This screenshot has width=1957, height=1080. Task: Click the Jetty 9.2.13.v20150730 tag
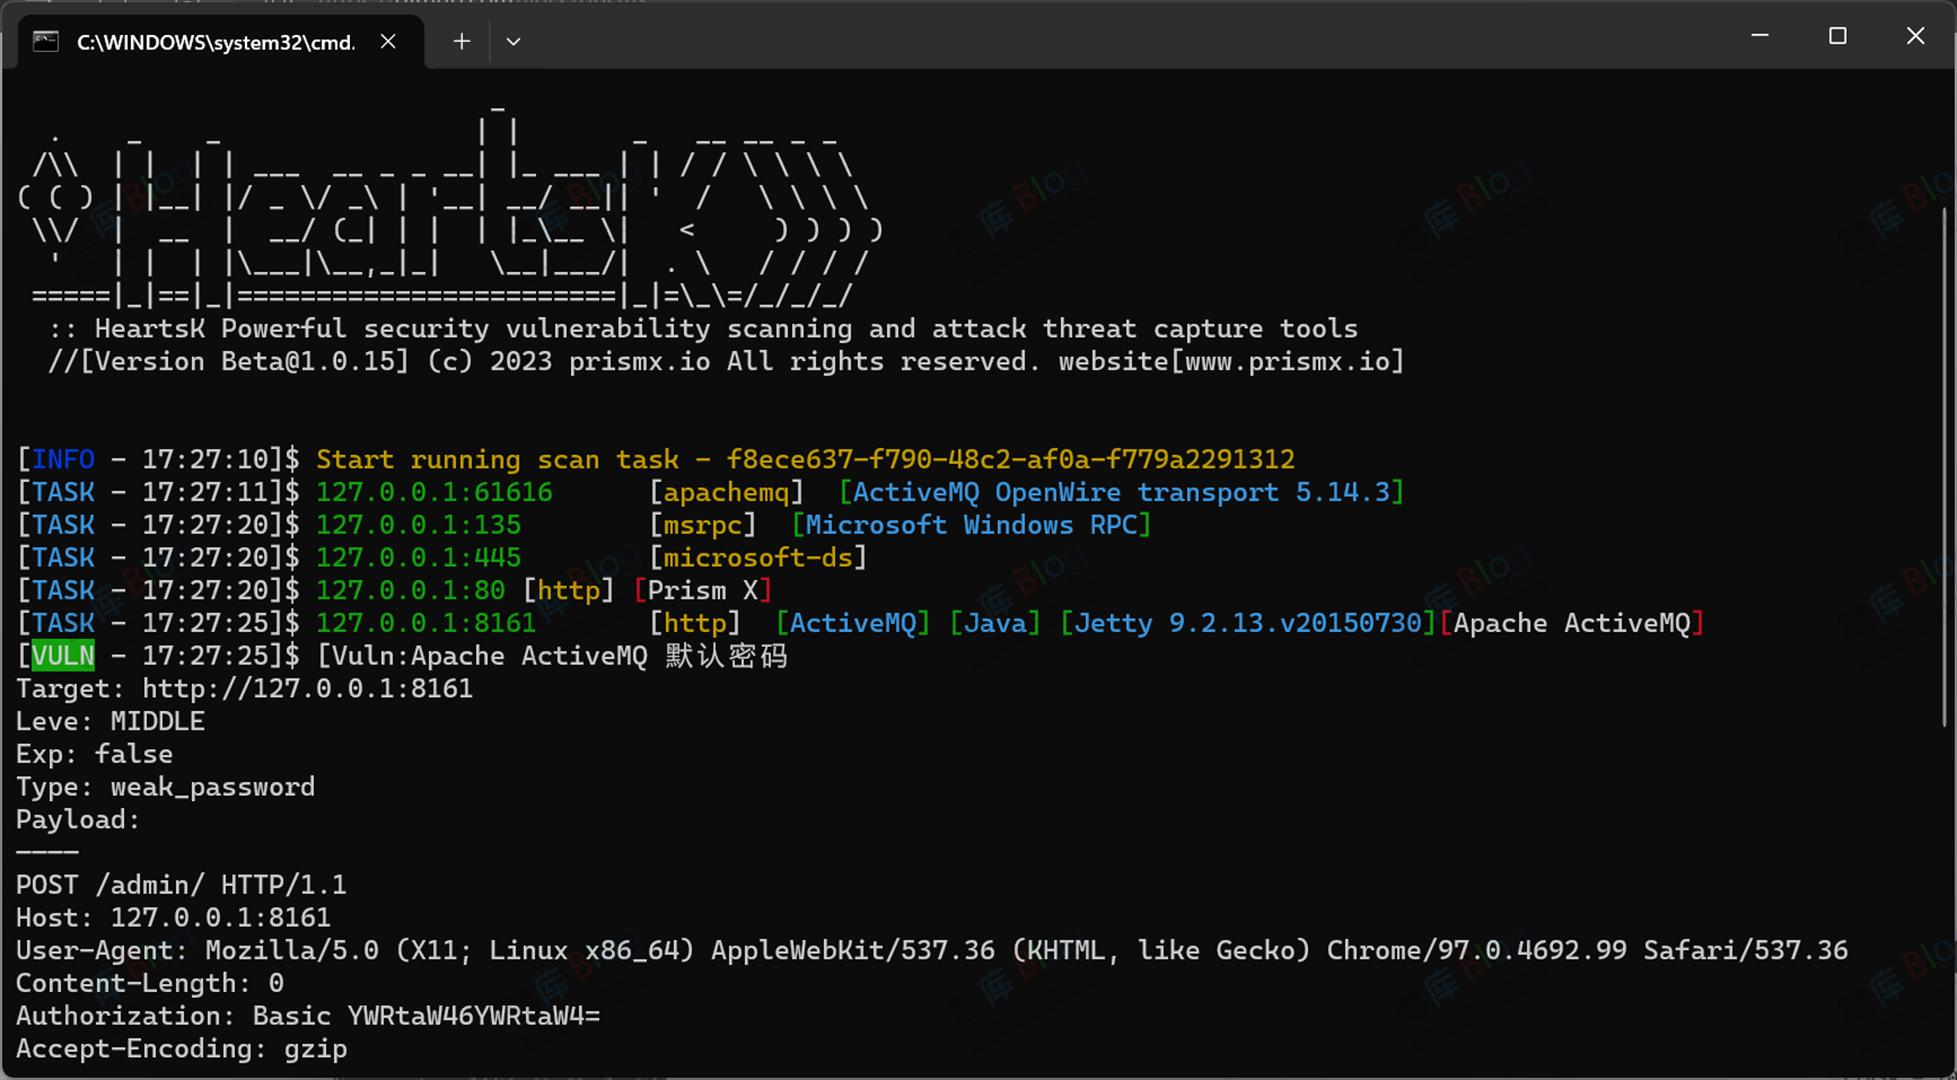[1247, 623]
